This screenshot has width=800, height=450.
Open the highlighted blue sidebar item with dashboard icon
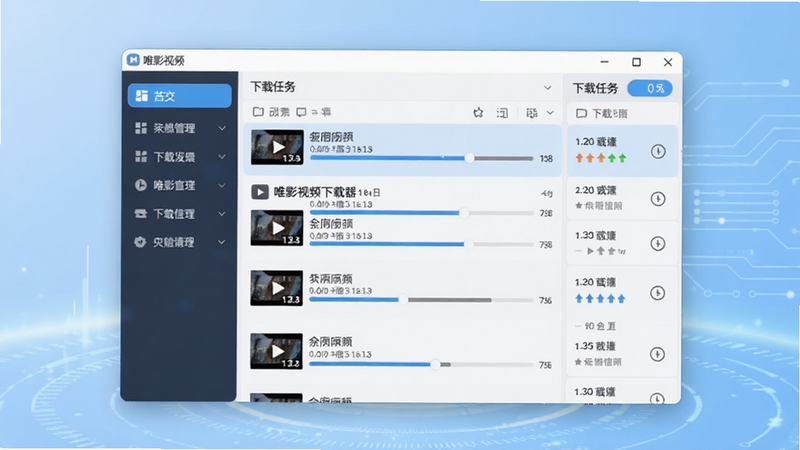180,96
